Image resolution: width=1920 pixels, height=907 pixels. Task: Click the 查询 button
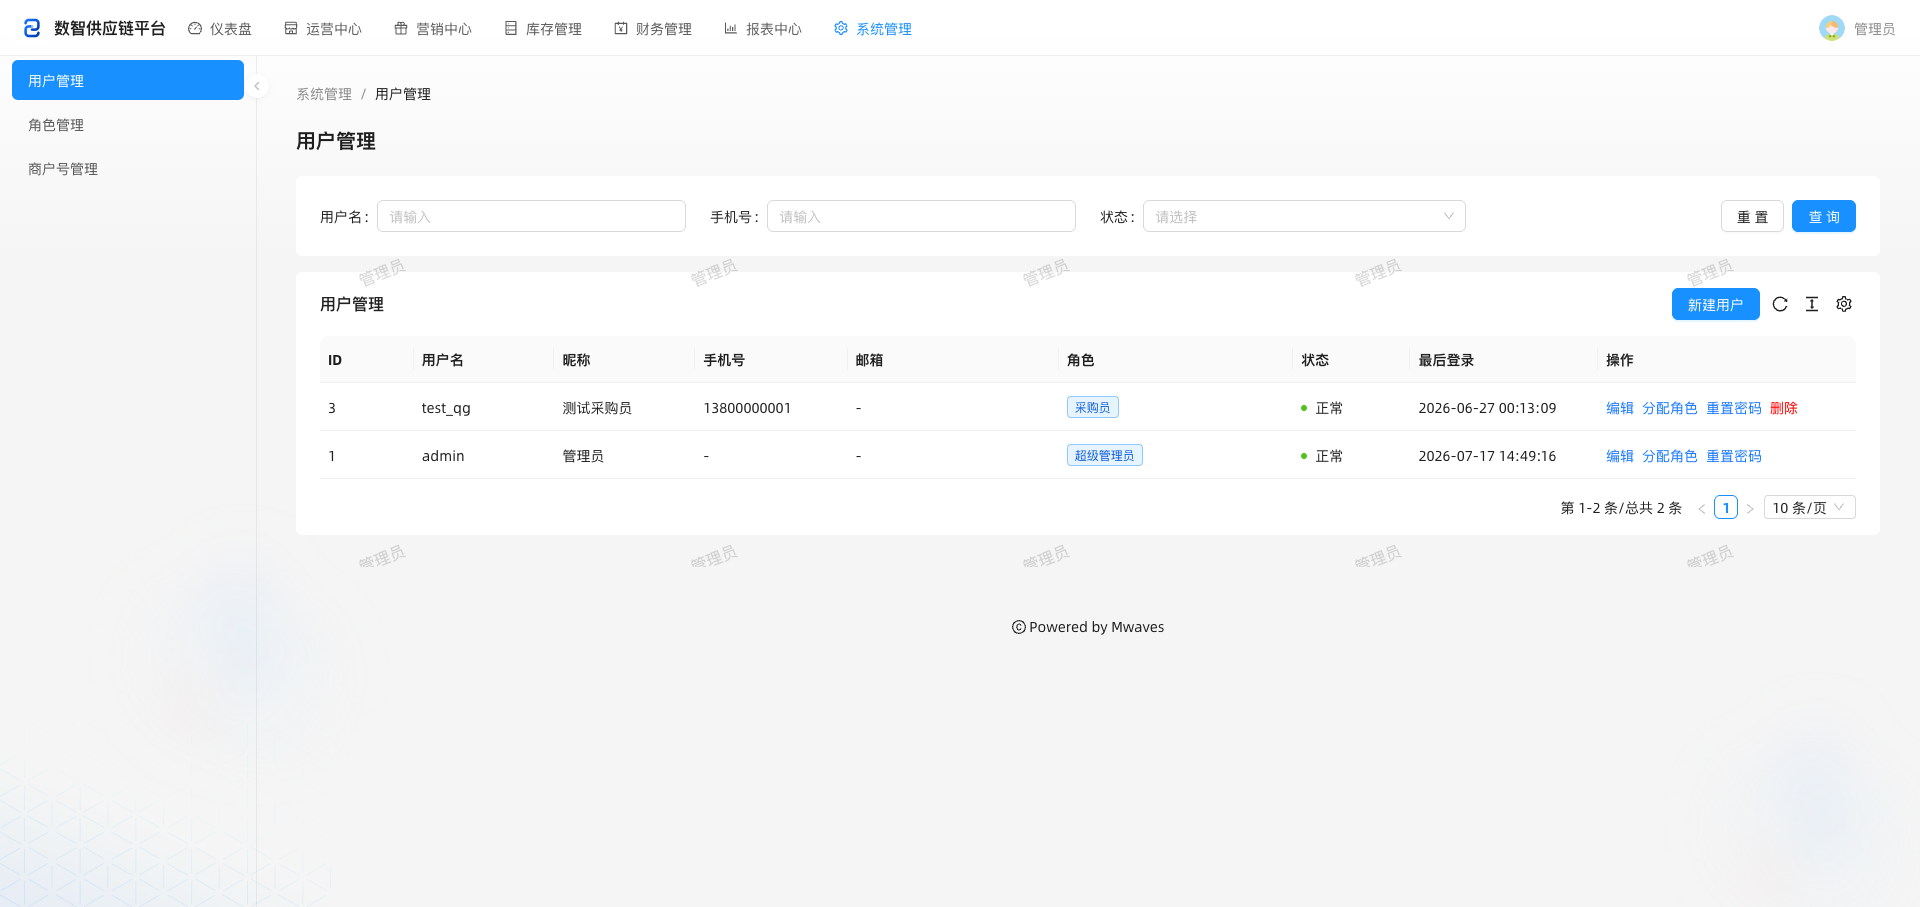tap(1824, 216)
